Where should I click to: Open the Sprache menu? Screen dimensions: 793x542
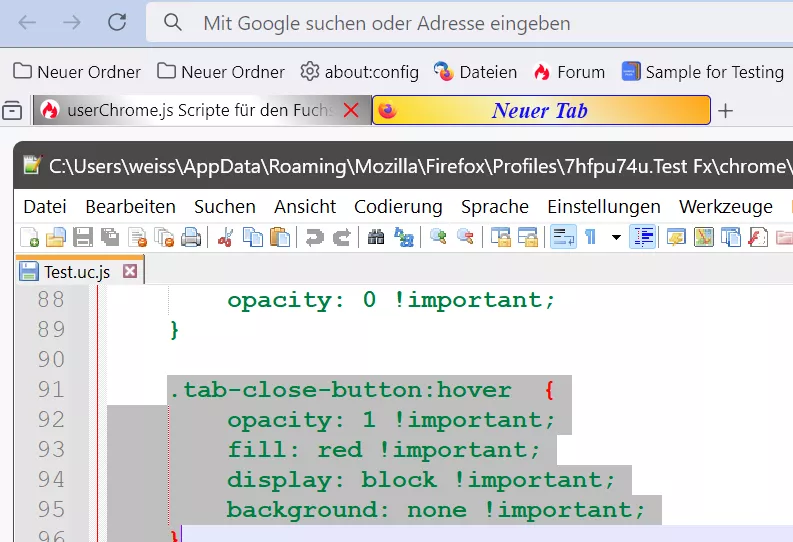(495, 207)
